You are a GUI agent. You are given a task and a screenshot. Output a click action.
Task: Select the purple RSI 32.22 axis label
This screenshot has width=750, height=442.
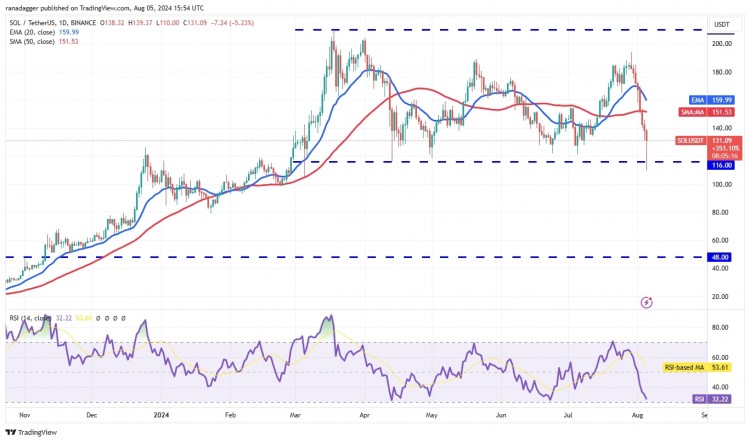pyautogui.click(x=713, y=399)
